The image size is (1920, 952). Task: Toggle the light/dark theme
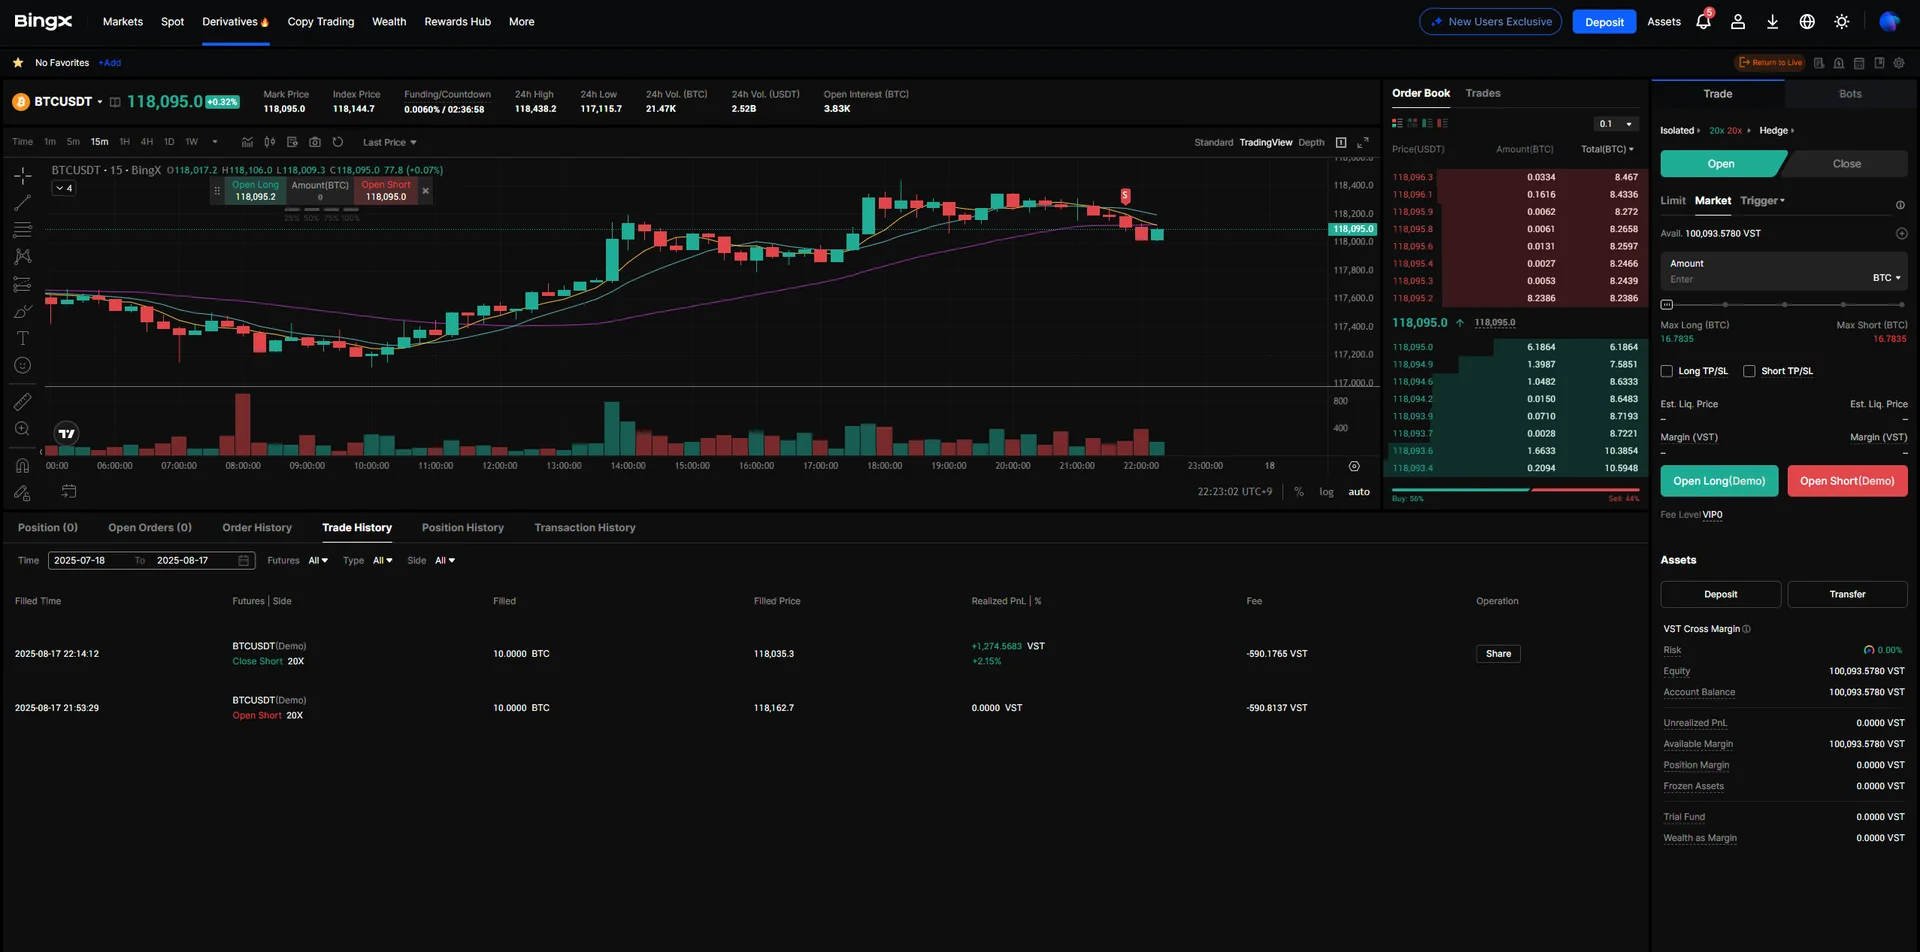[1842, 21]
